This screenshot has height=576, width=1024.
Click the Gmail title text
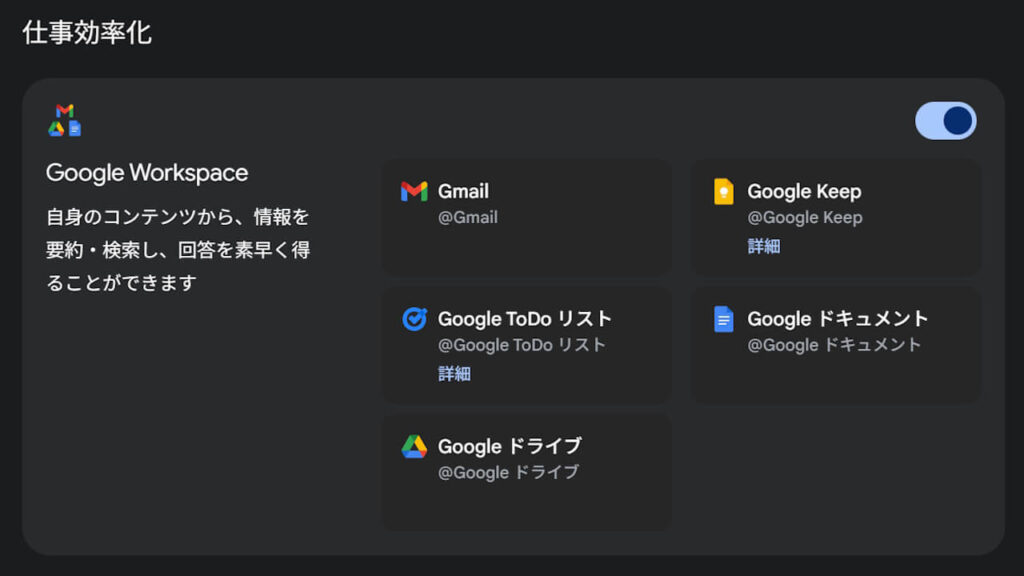click(463, 191)
